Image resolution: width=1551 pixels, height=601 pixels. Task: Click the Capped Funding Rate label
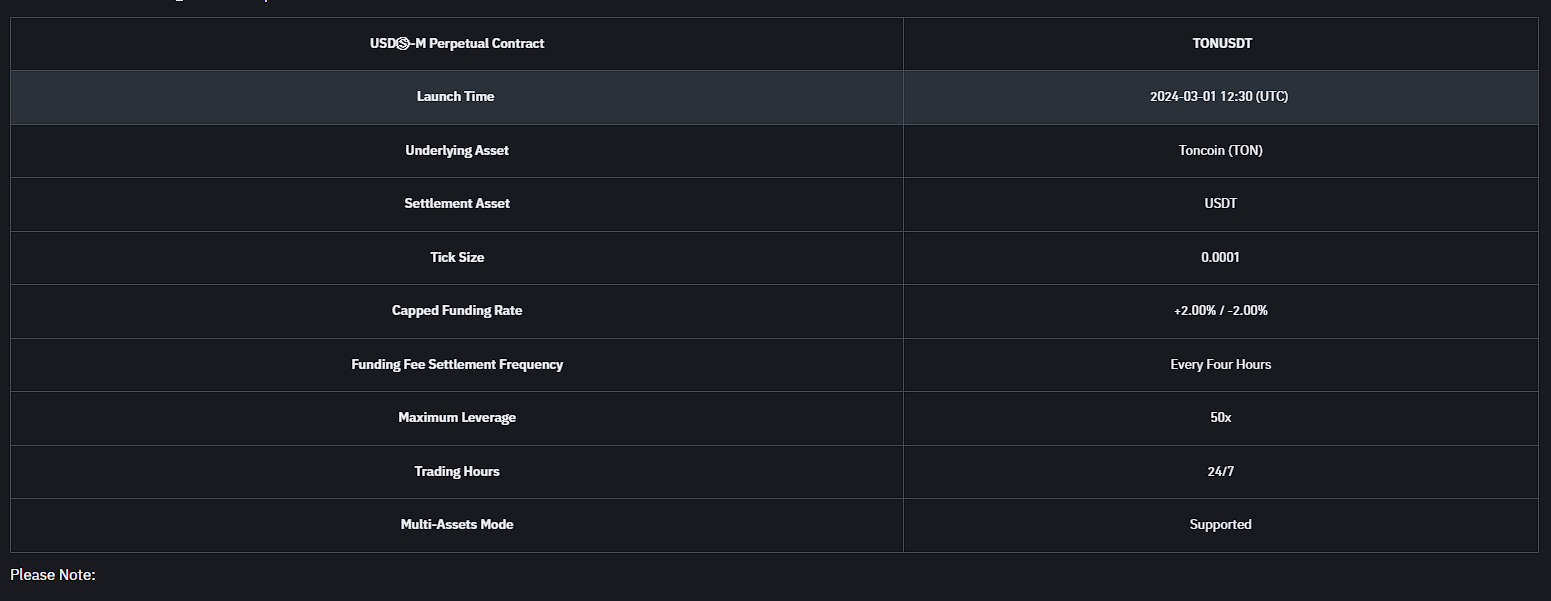(457, 311)
